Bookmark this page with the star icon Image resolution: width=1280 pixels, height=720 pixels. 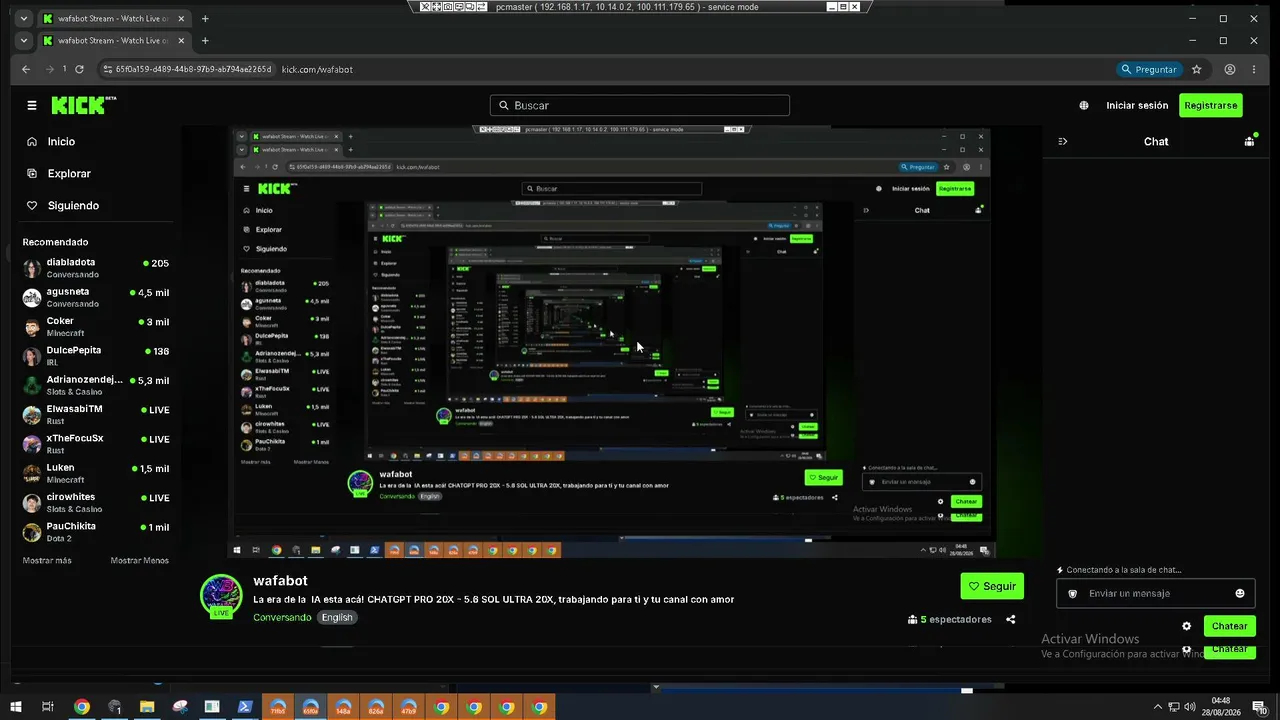tap(1196, 69)
